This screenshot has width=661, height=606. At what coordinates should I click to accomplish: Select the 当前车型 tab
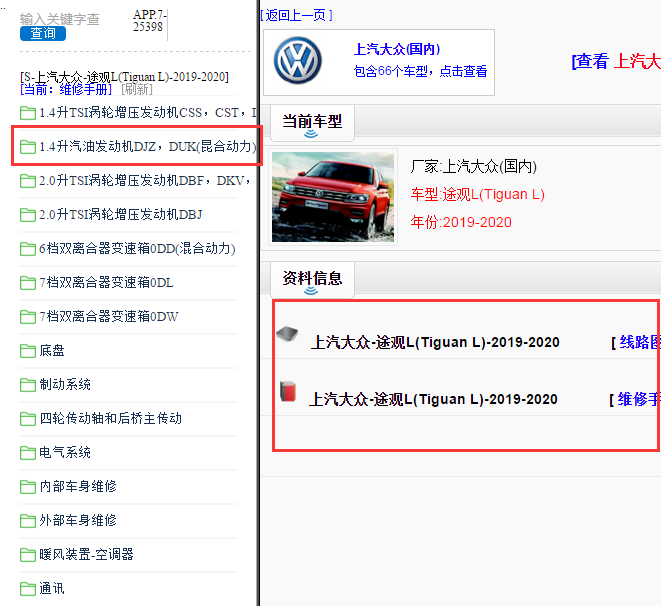pos(312,123)
